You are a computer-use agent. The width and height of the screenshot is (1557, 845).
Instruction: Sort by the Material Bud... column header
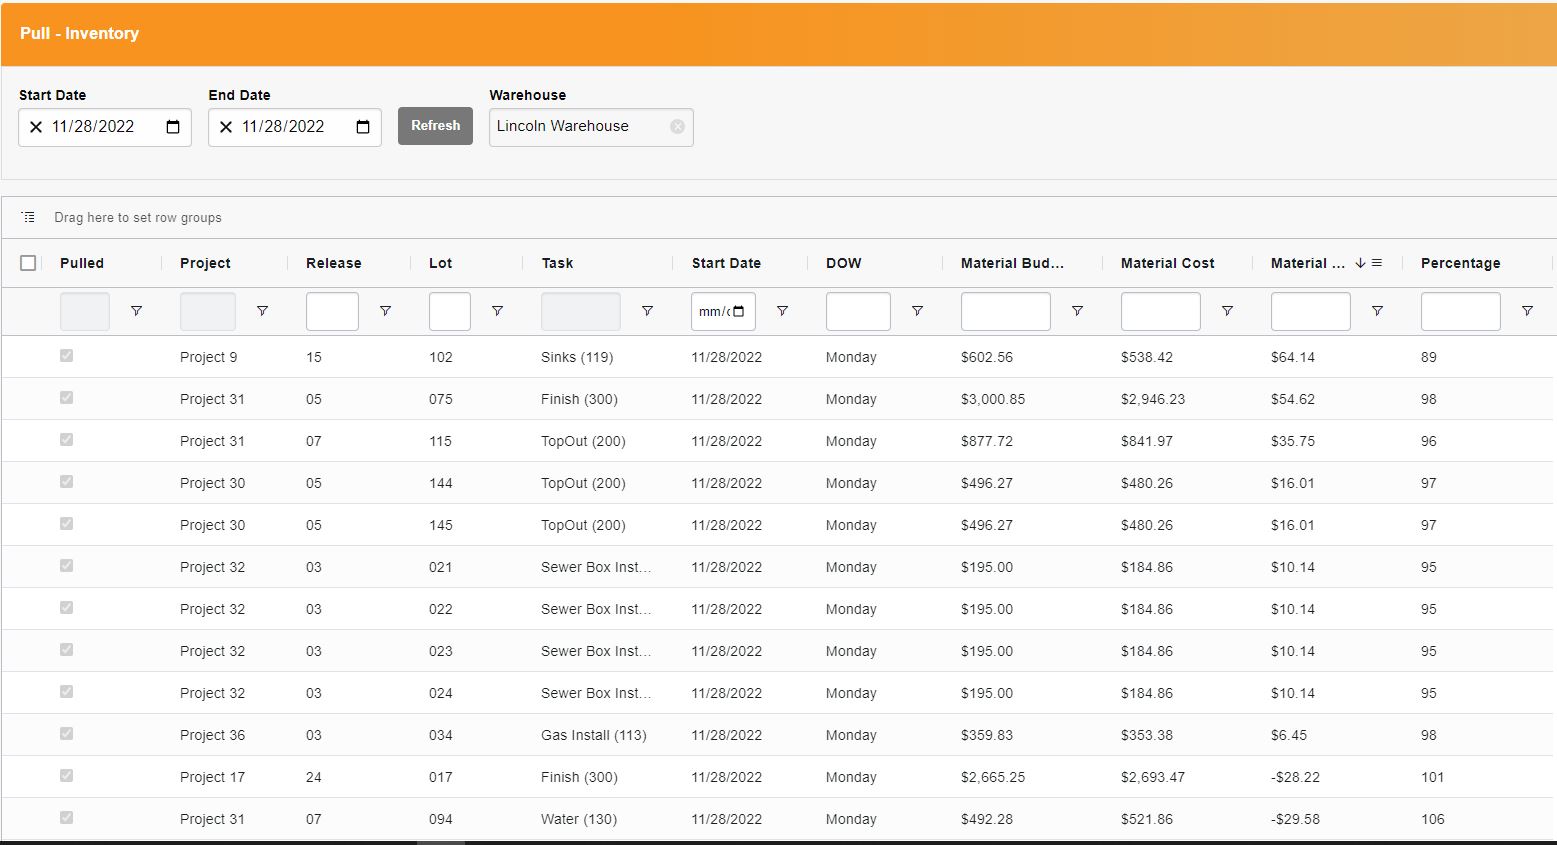coord(1012,263)
